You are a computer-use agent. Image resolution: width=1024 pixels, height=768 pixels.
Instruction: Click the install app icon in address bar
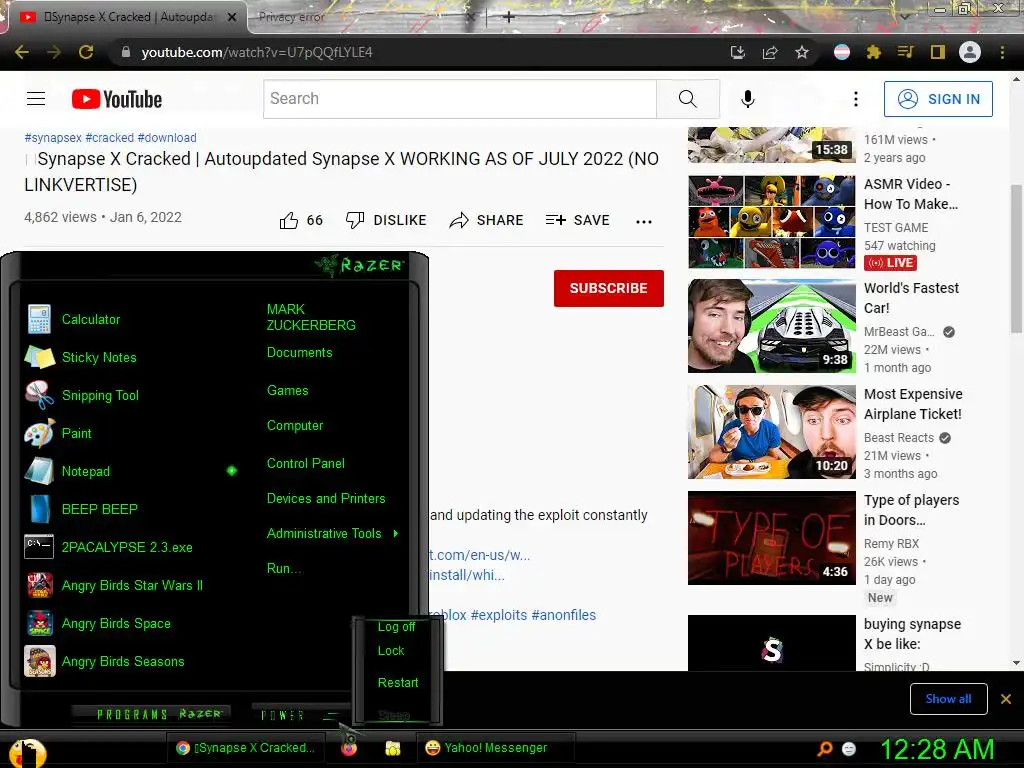click(738, 52)
